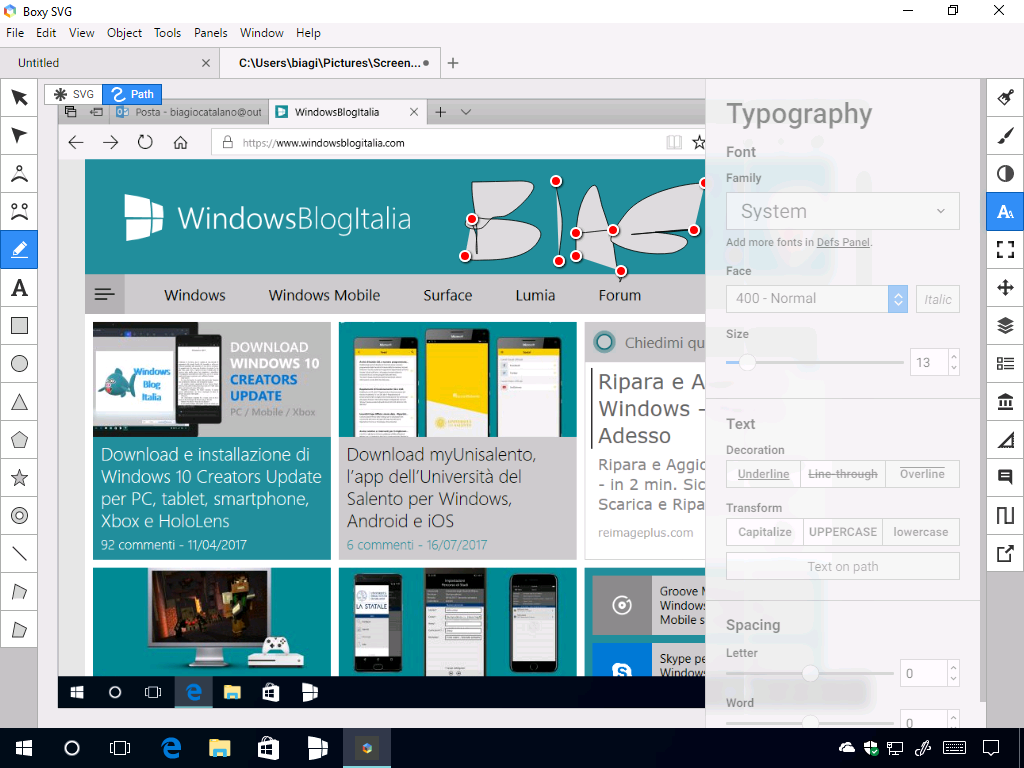The height and width of the screenshot is (768, 1024).
Task: Open the Windows Start menu
Action: (24, 748)
